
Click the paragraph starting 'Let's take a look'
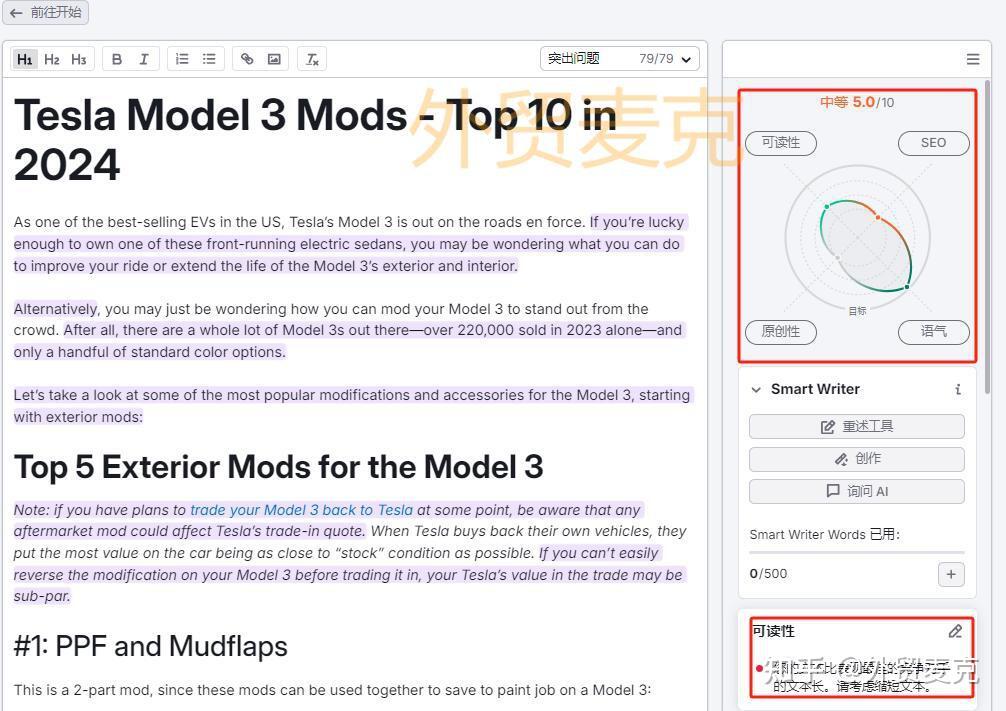[352, 406]
